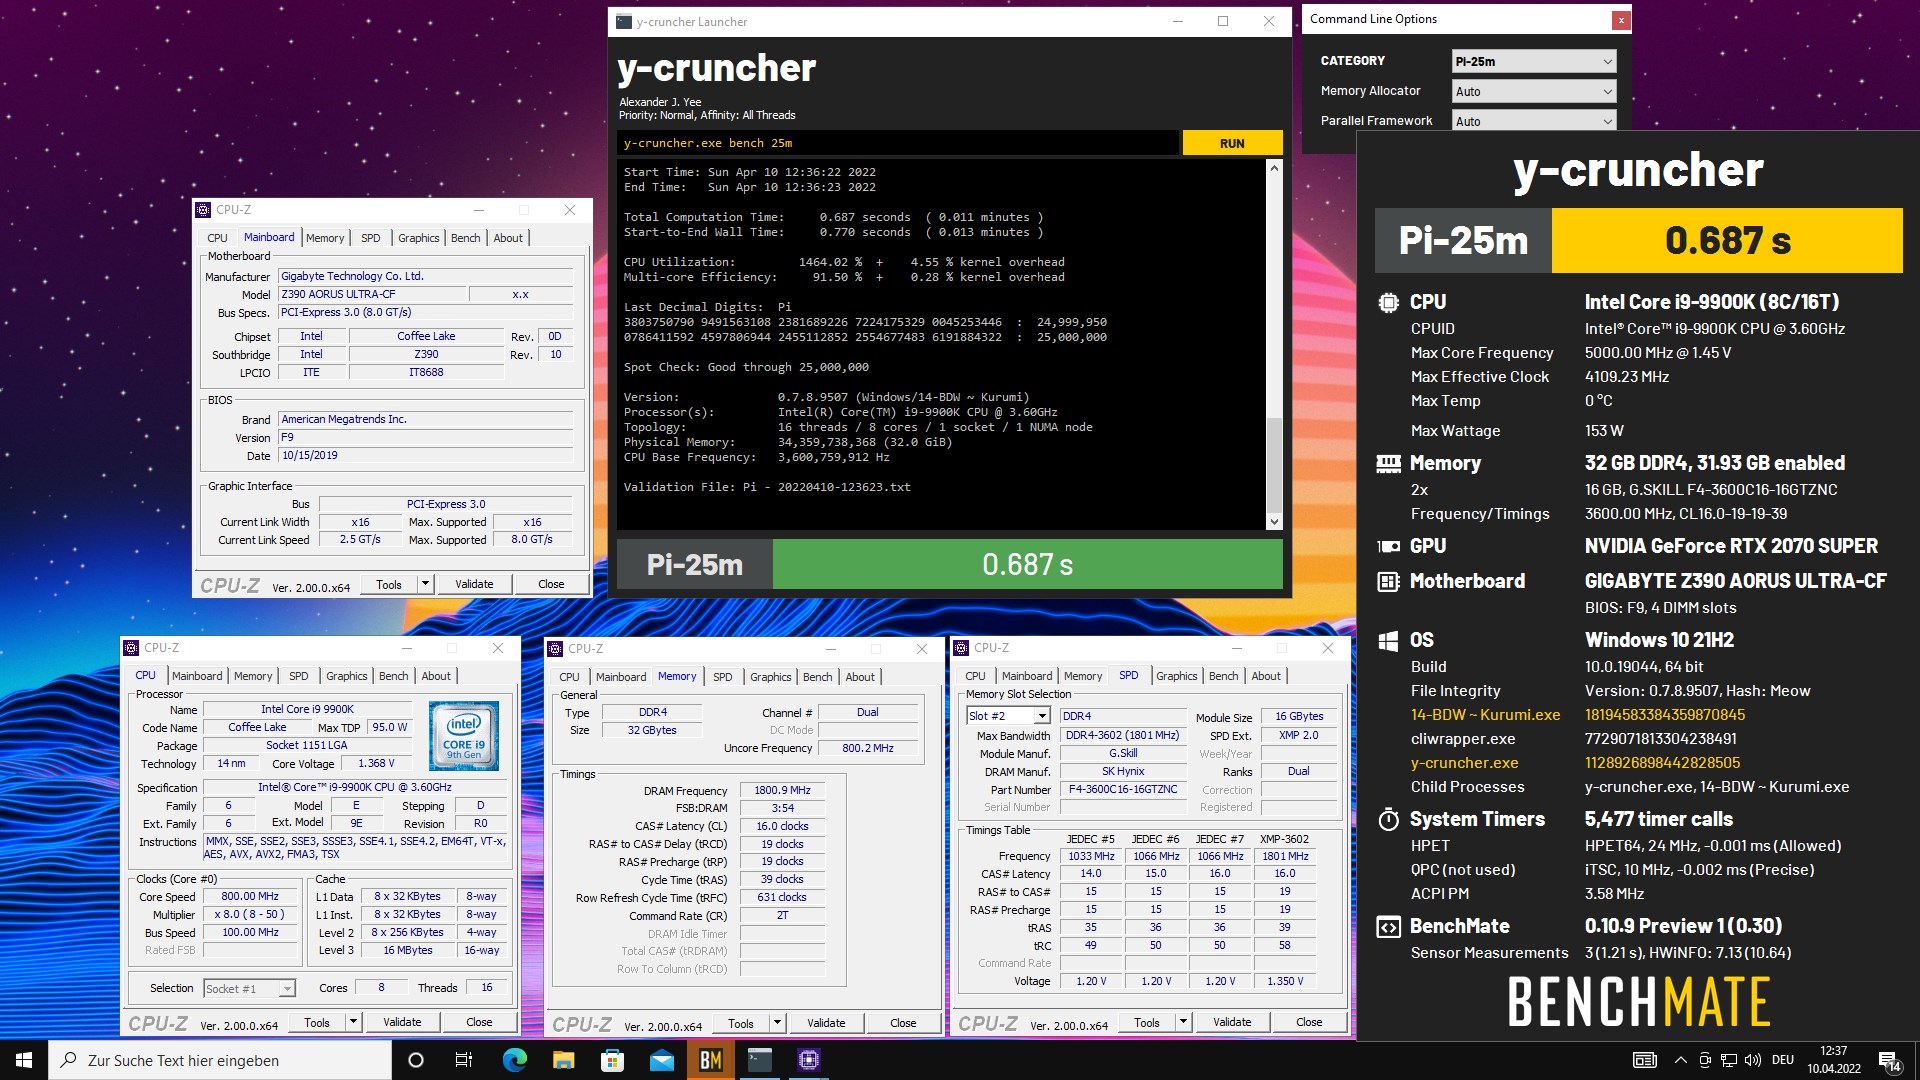Click the yellow y-cruncher.exe file integrity entry
Screen dimensions: 1920x1080
coord(1464,763)
